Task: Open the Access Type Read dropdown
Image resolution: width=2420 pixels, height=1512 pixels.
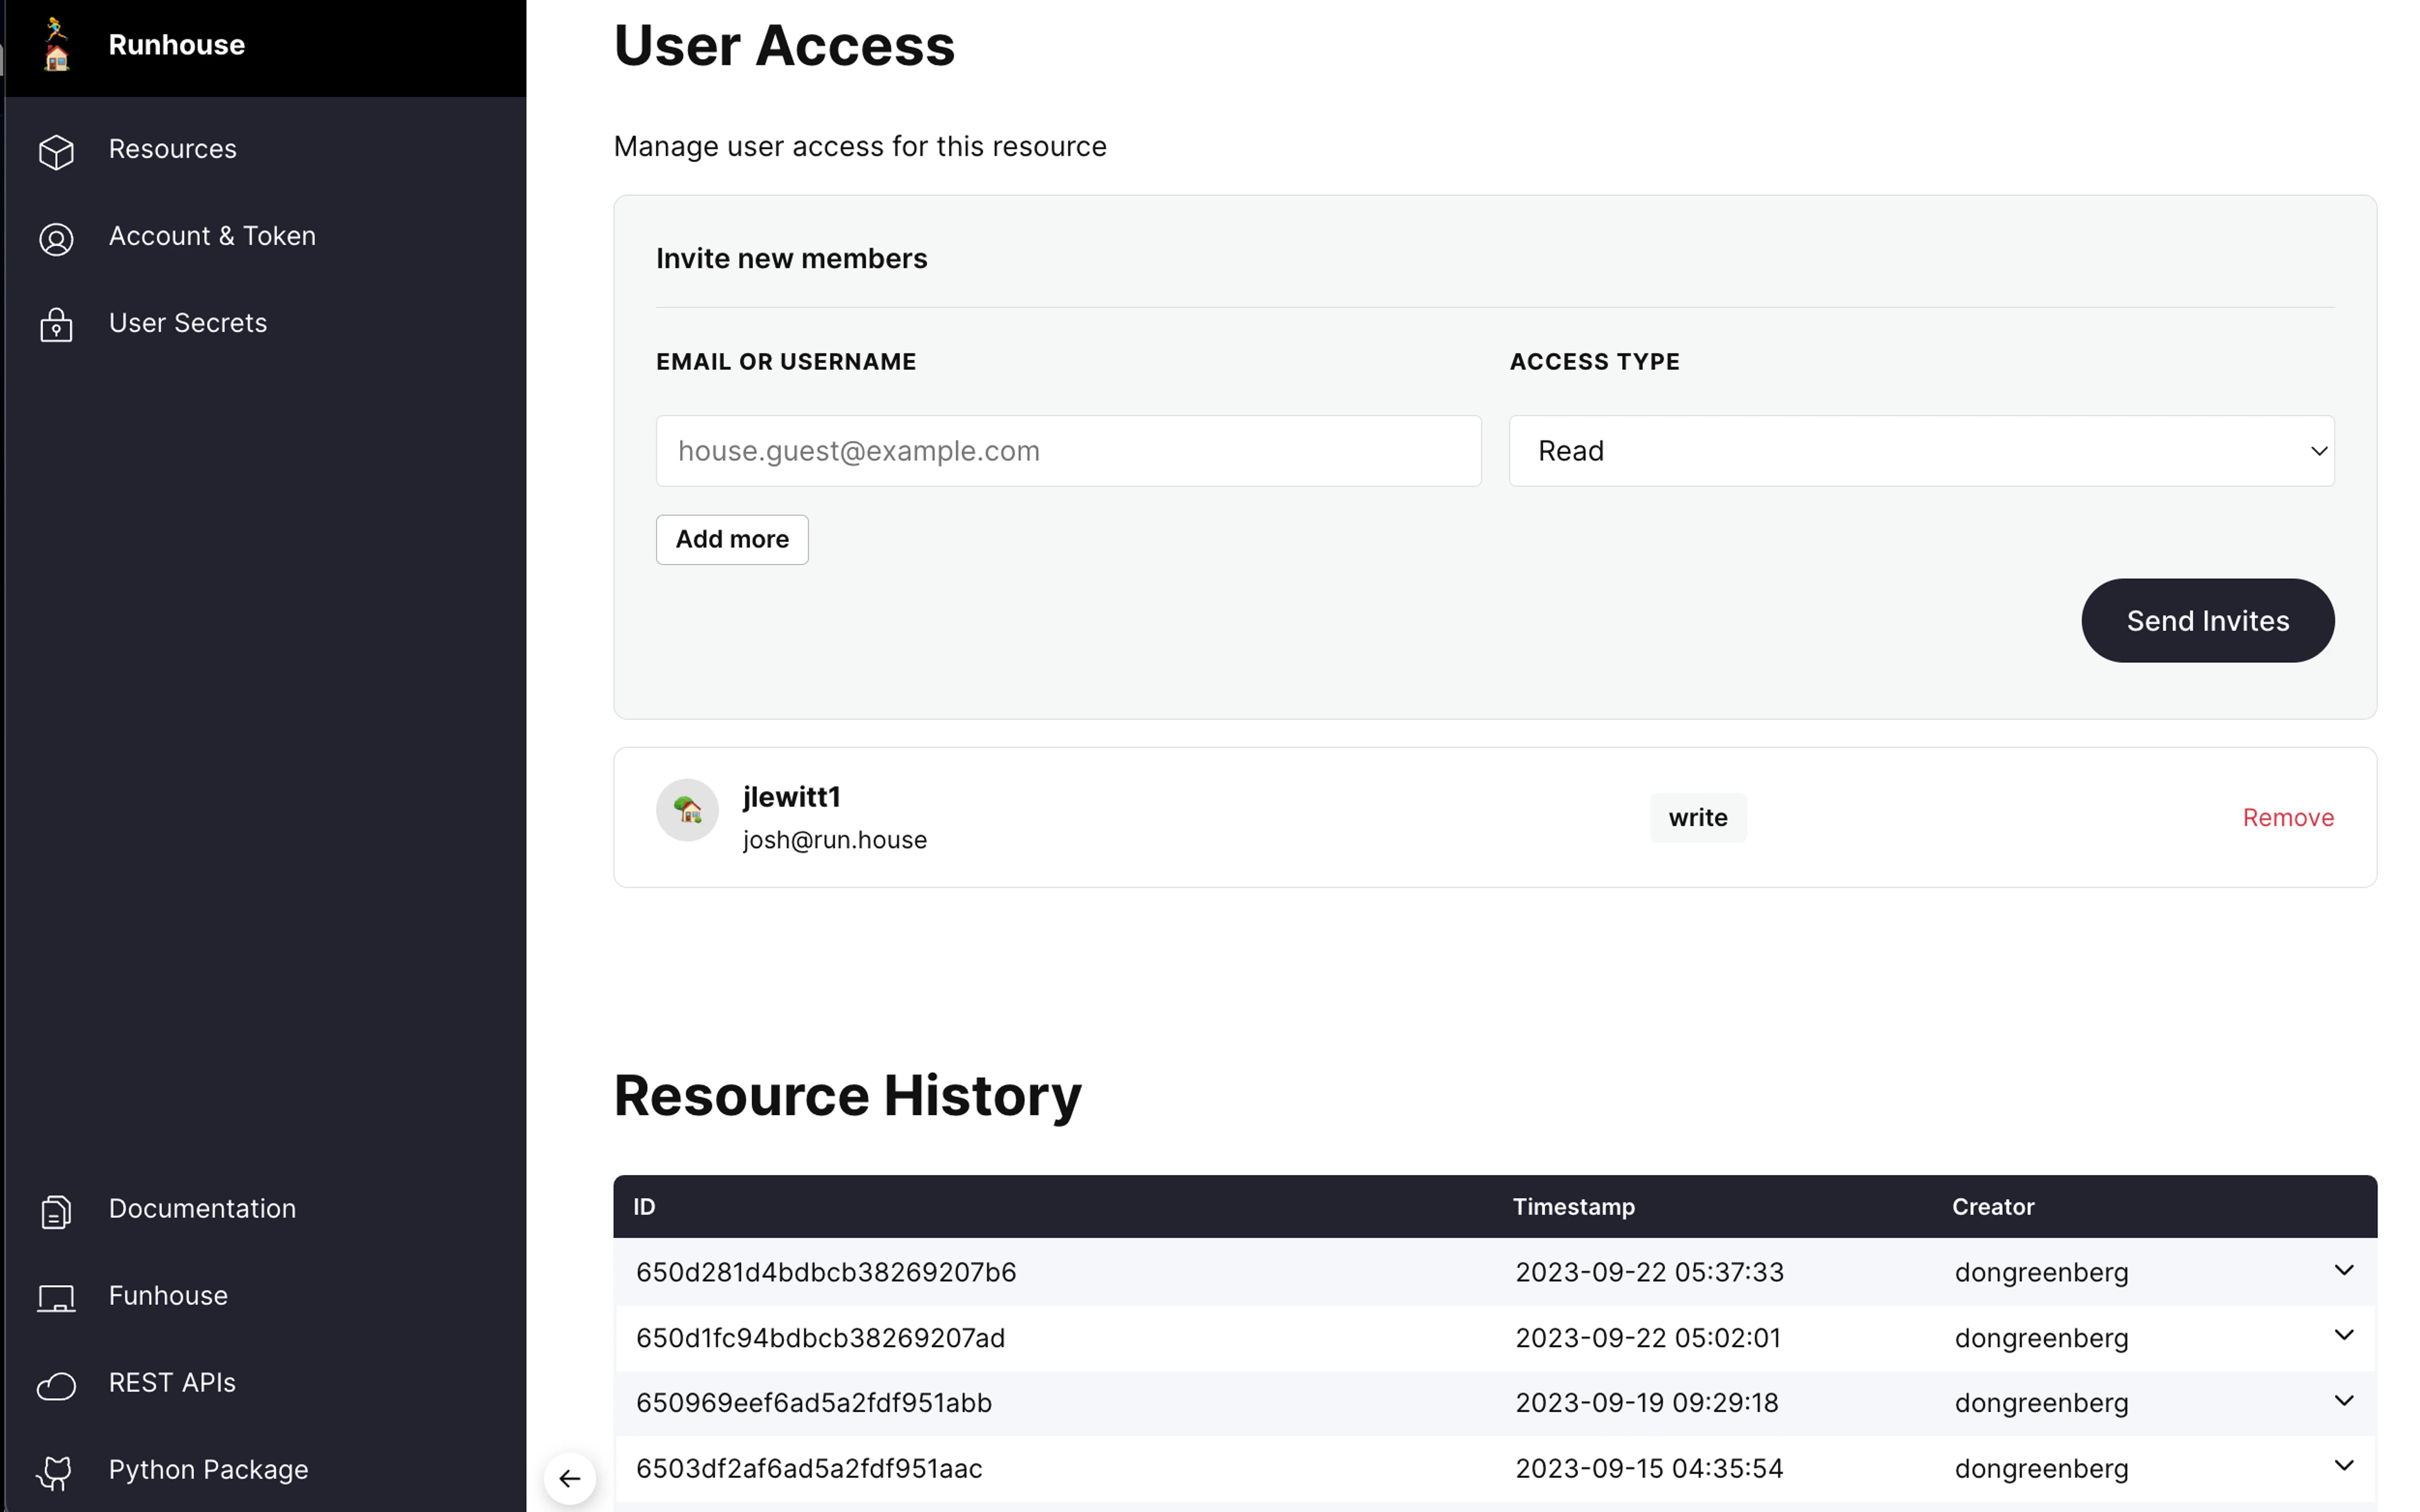Action: (1921, 451)
